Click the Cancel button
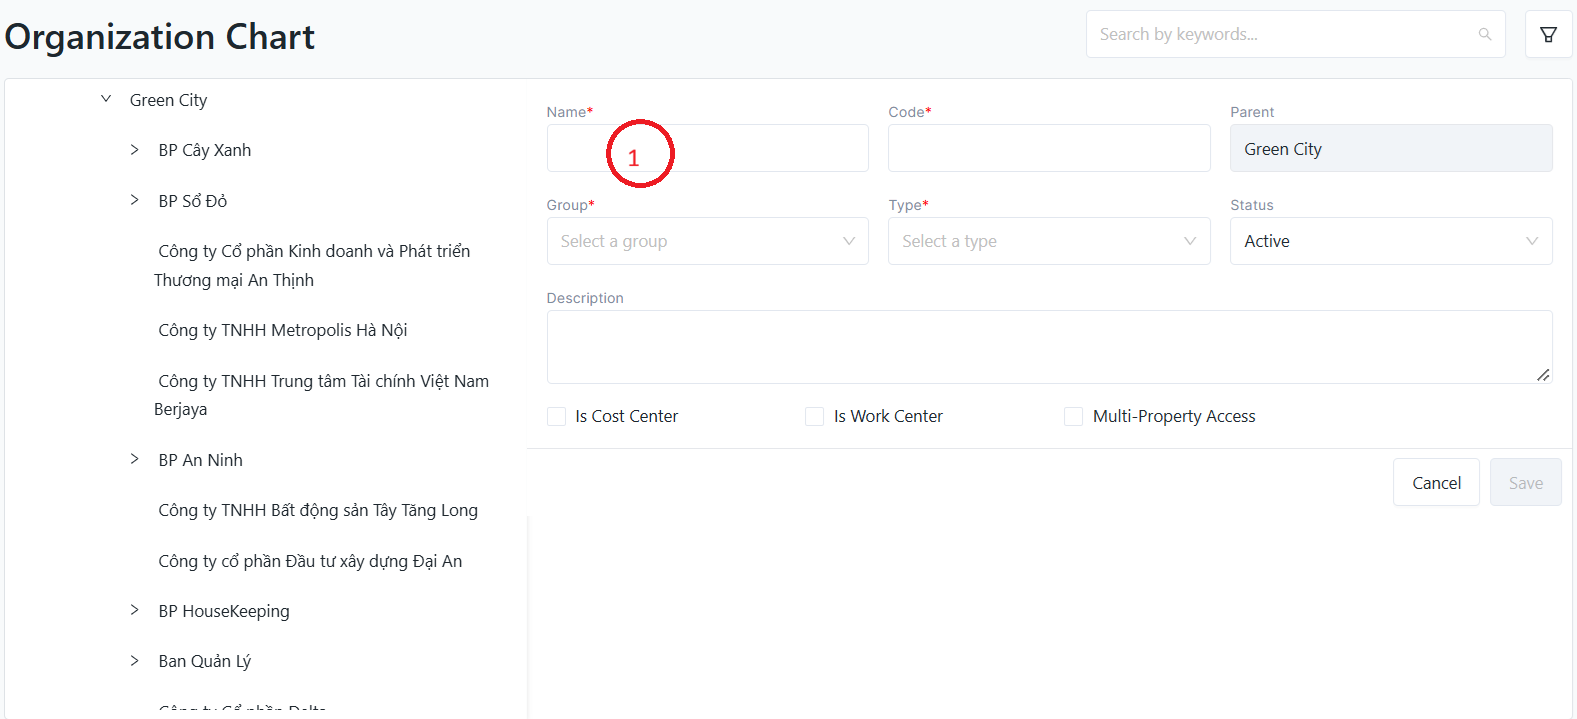 click(1436, 483)
